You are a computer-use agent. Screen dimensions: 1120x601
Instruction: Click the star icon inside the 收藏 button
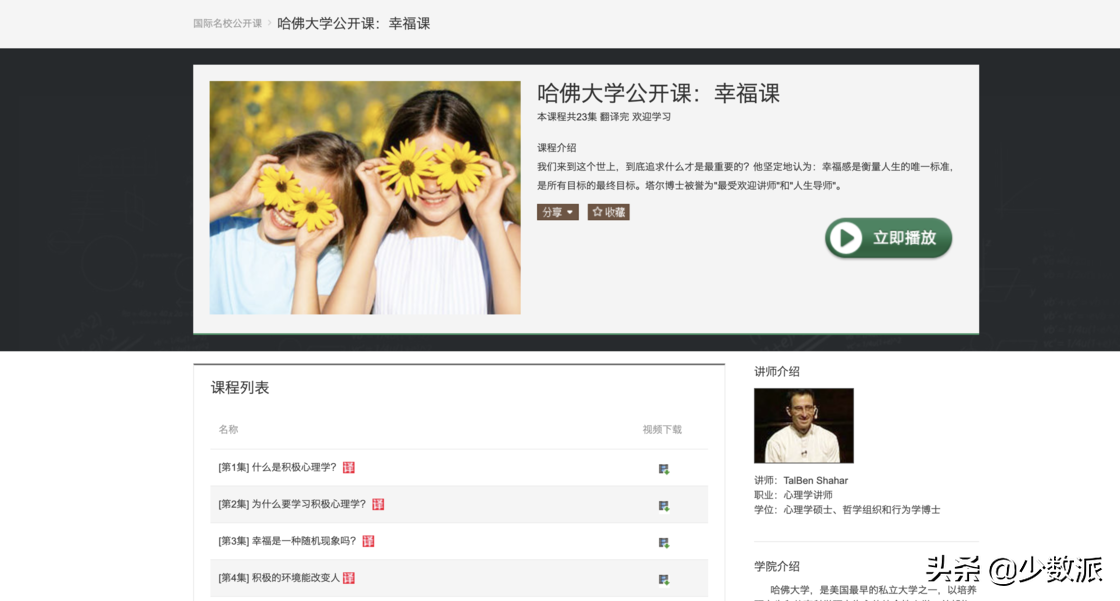click(597, 211)
